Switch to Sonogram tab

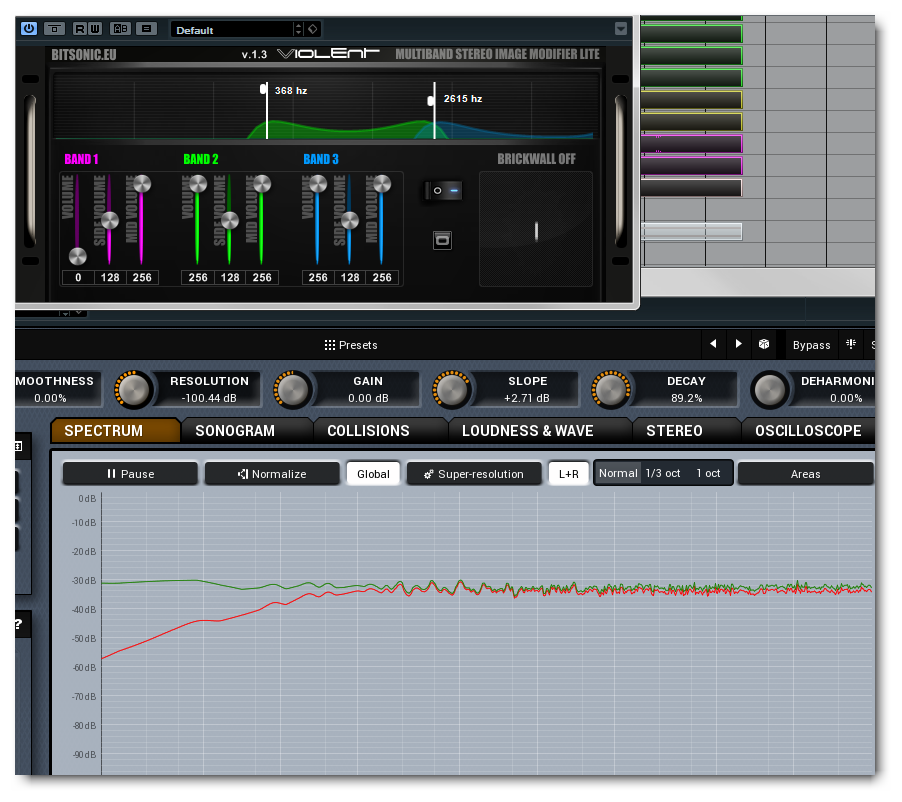click(x=247, y=430)
